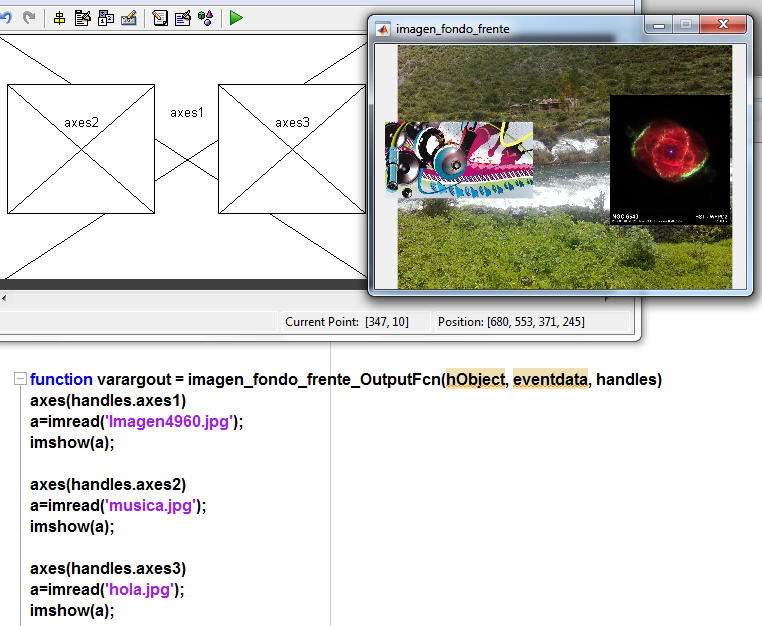This screenshot has width=762, height=626.
Task: Click imshow(a); below the hola.jpg line
Action: (72, 610)
